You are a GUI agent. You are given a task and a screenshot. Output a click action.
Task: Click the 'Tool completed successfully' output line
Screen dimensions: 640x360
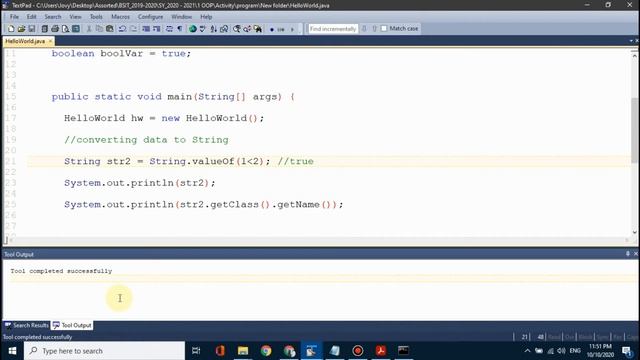coord(61,271)
